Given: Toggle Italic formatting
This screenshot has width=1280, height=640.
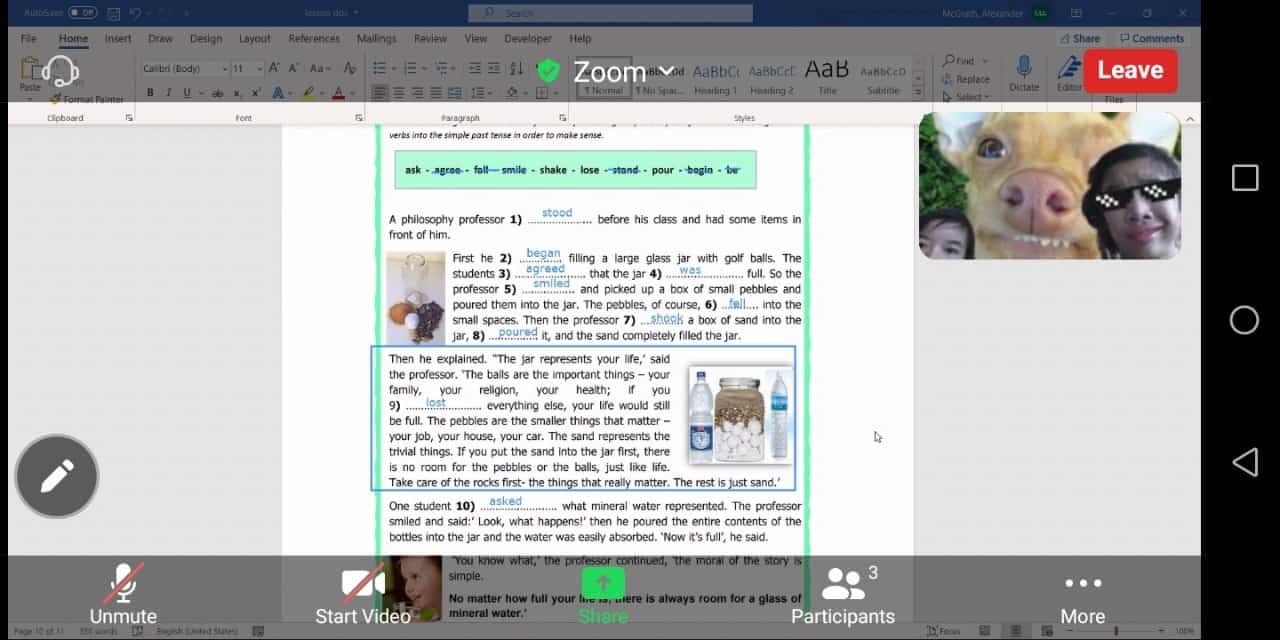Looking at the screenshot, I should point(168,92).
